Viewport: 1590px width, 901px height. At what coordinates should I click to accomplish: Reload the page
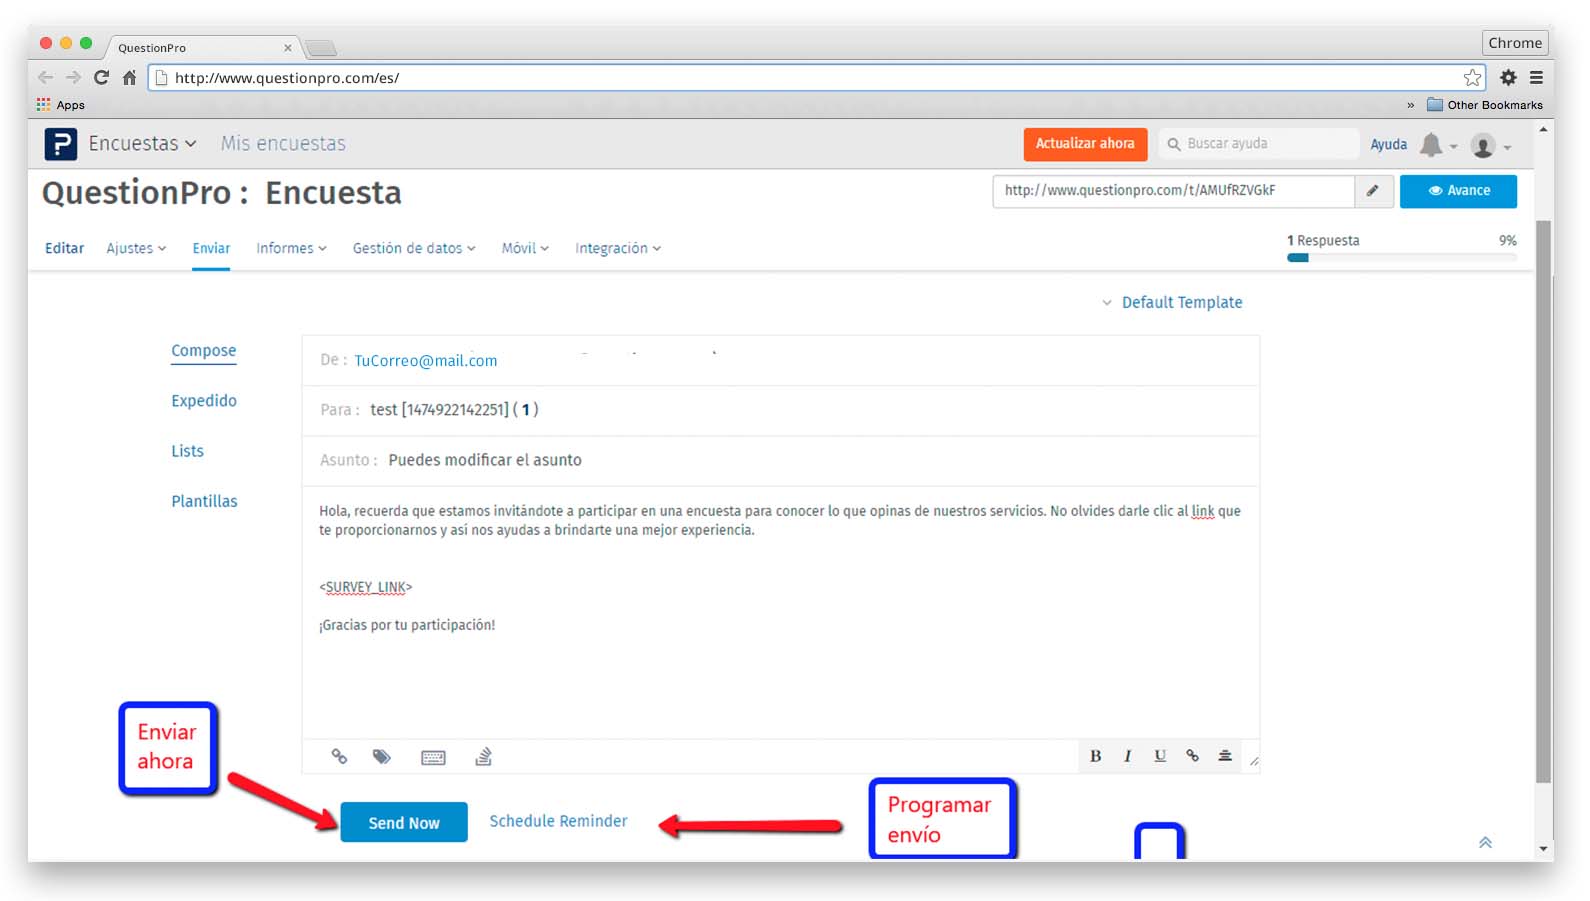[101, 77]
